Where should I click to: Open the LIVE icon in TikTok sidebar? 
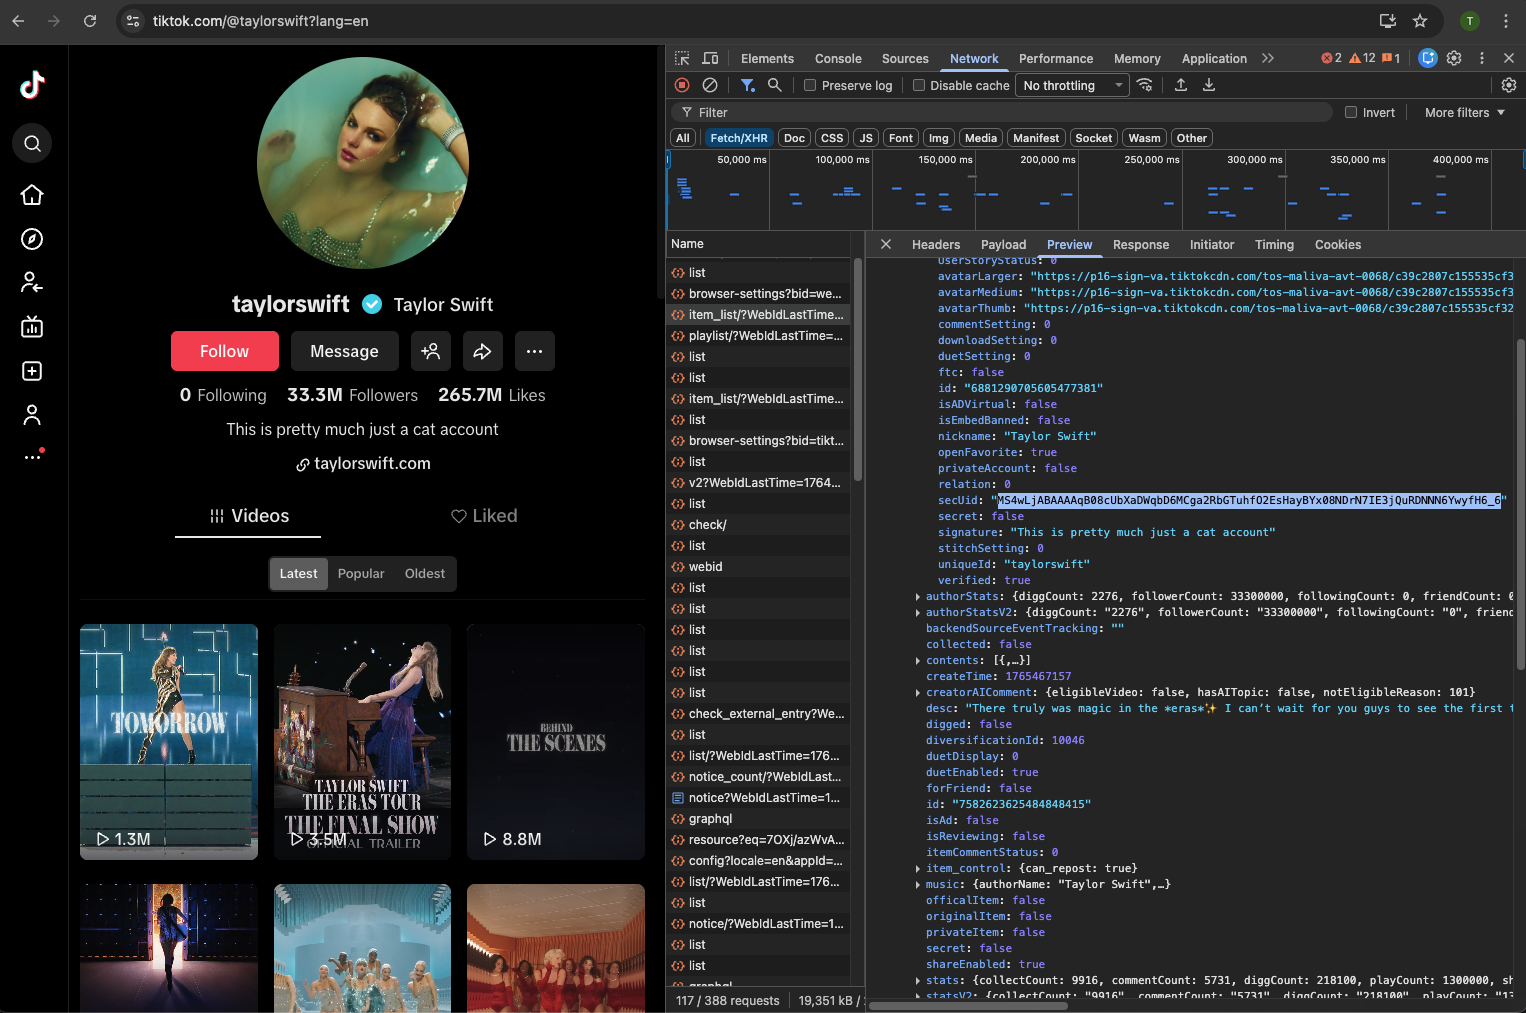point(32,327)
